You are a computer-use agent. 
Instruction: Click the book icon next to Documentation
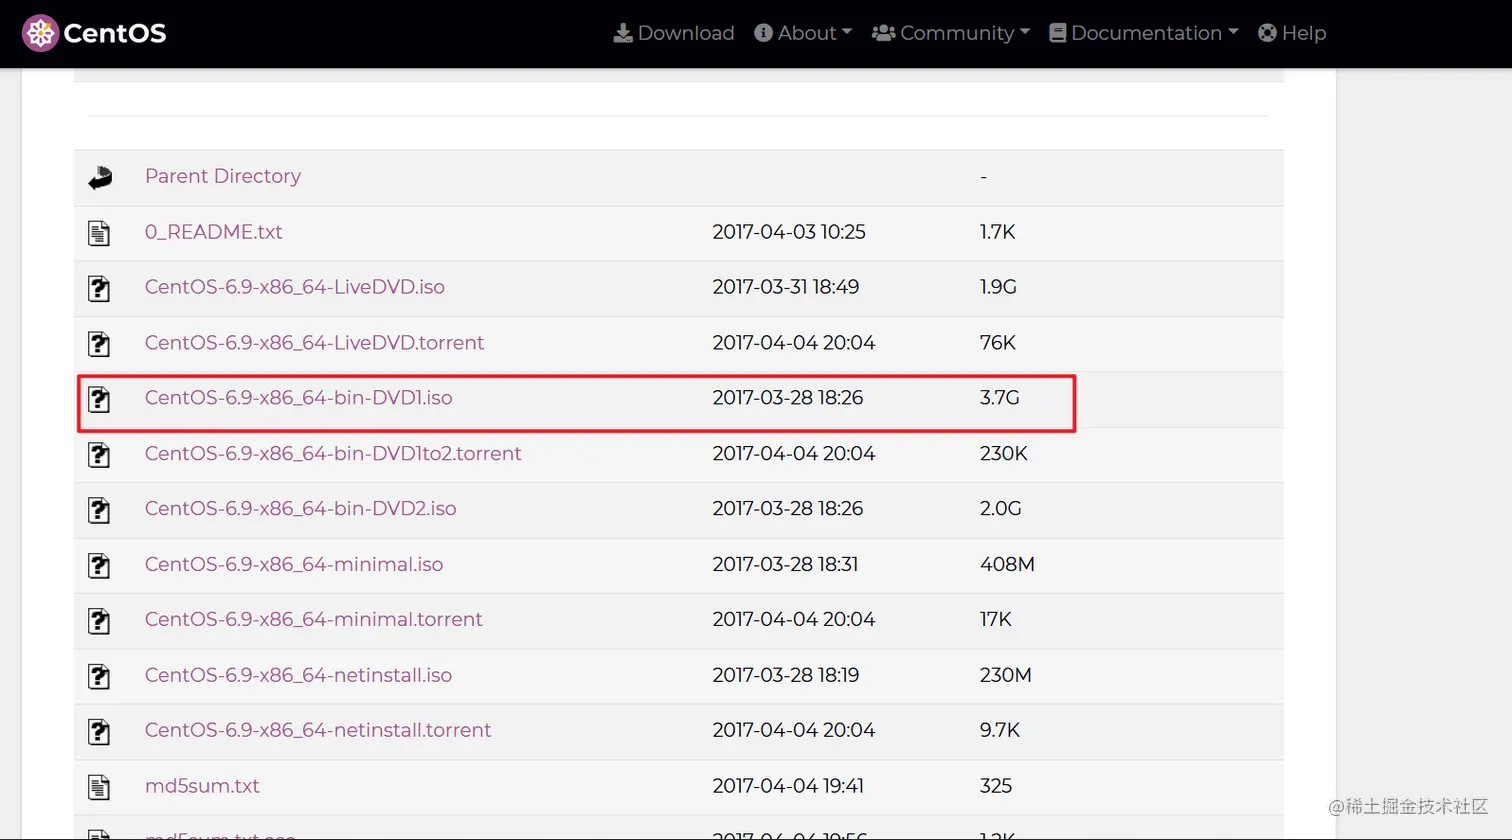click(x=1058, y=33)
